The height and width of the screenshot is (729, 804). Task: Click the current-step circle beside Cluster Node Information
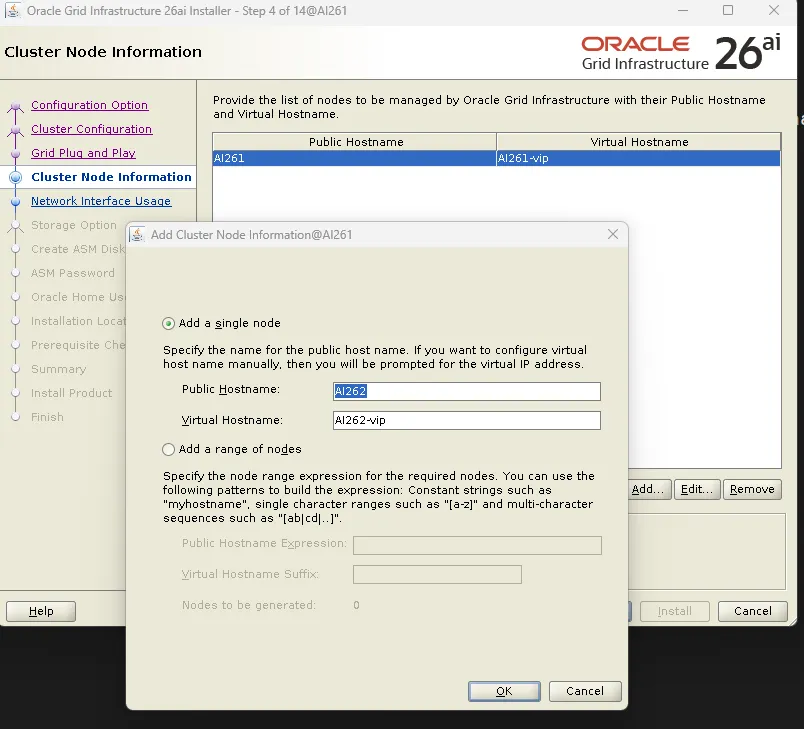[15, 177]
